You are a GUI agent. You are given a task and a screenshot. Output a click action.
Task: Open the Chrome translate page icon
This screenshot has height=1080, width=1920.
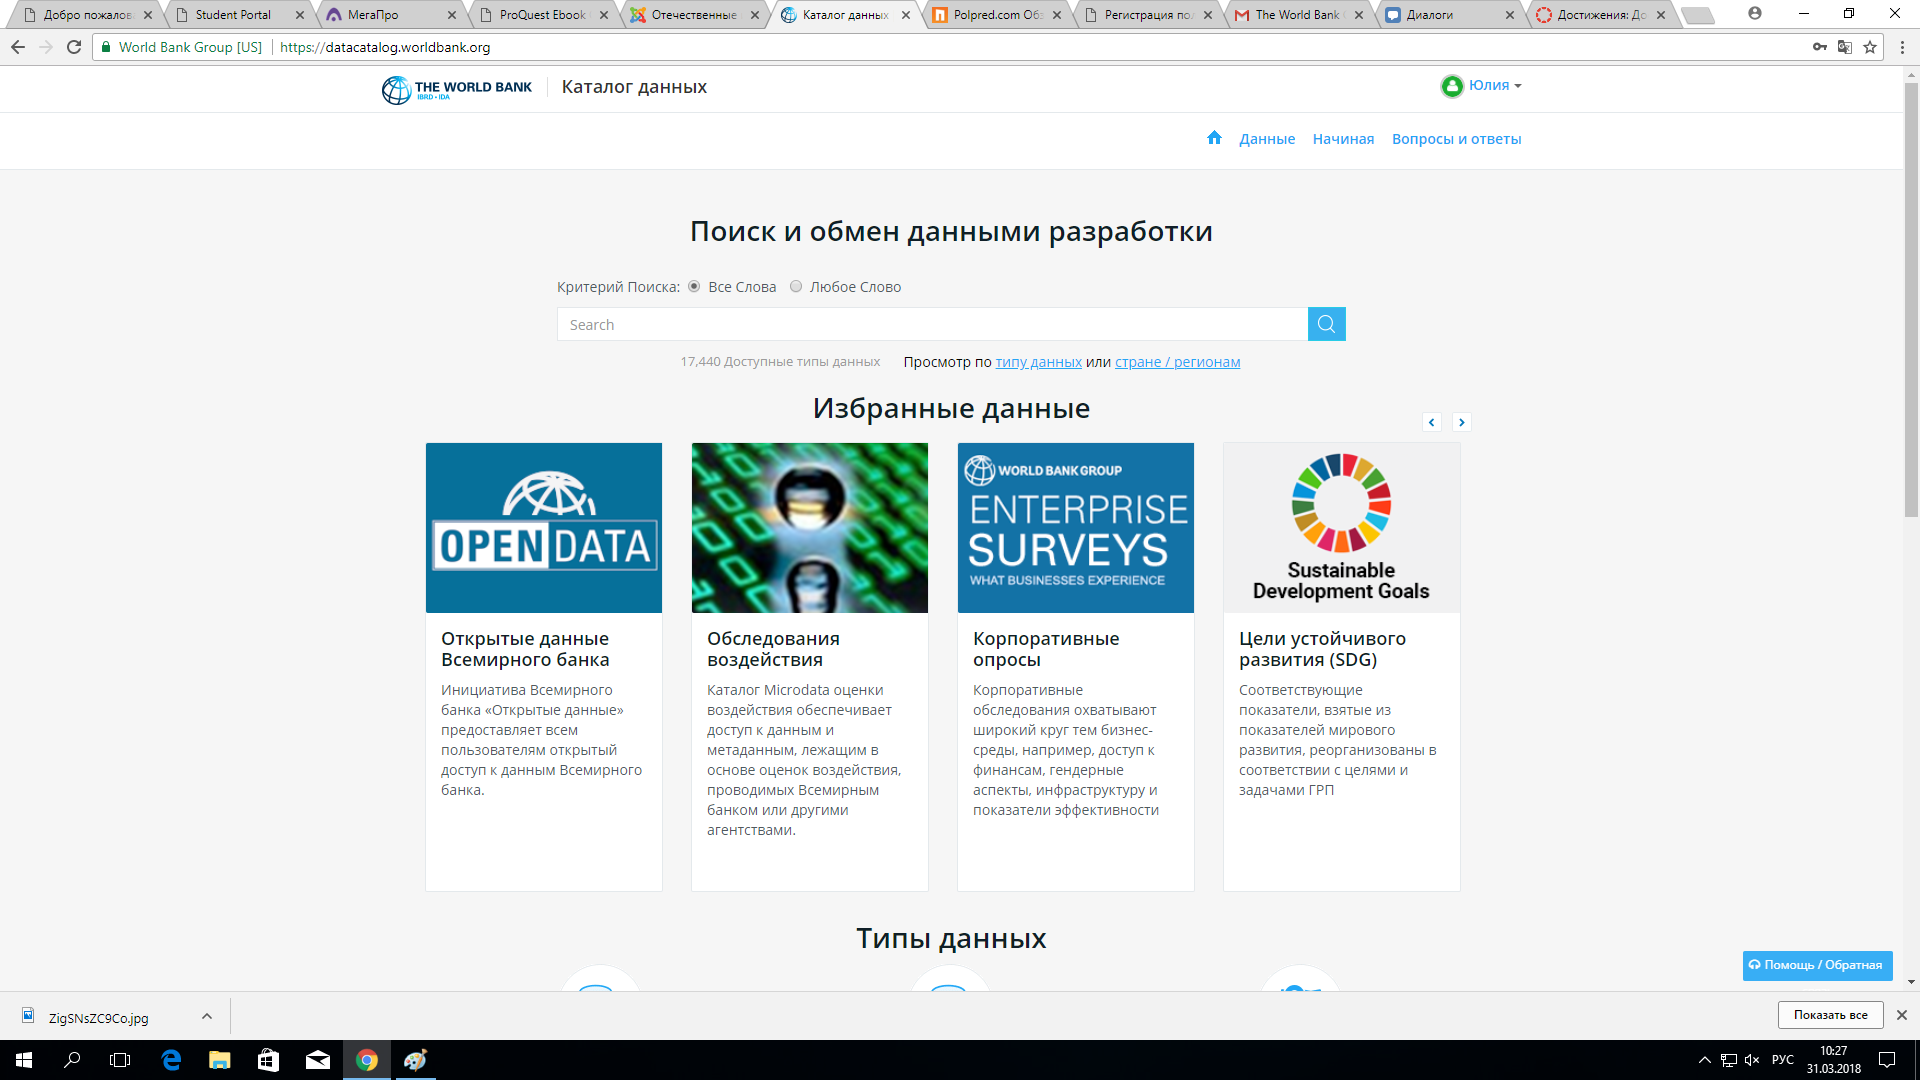click(x=1845, y=47)
